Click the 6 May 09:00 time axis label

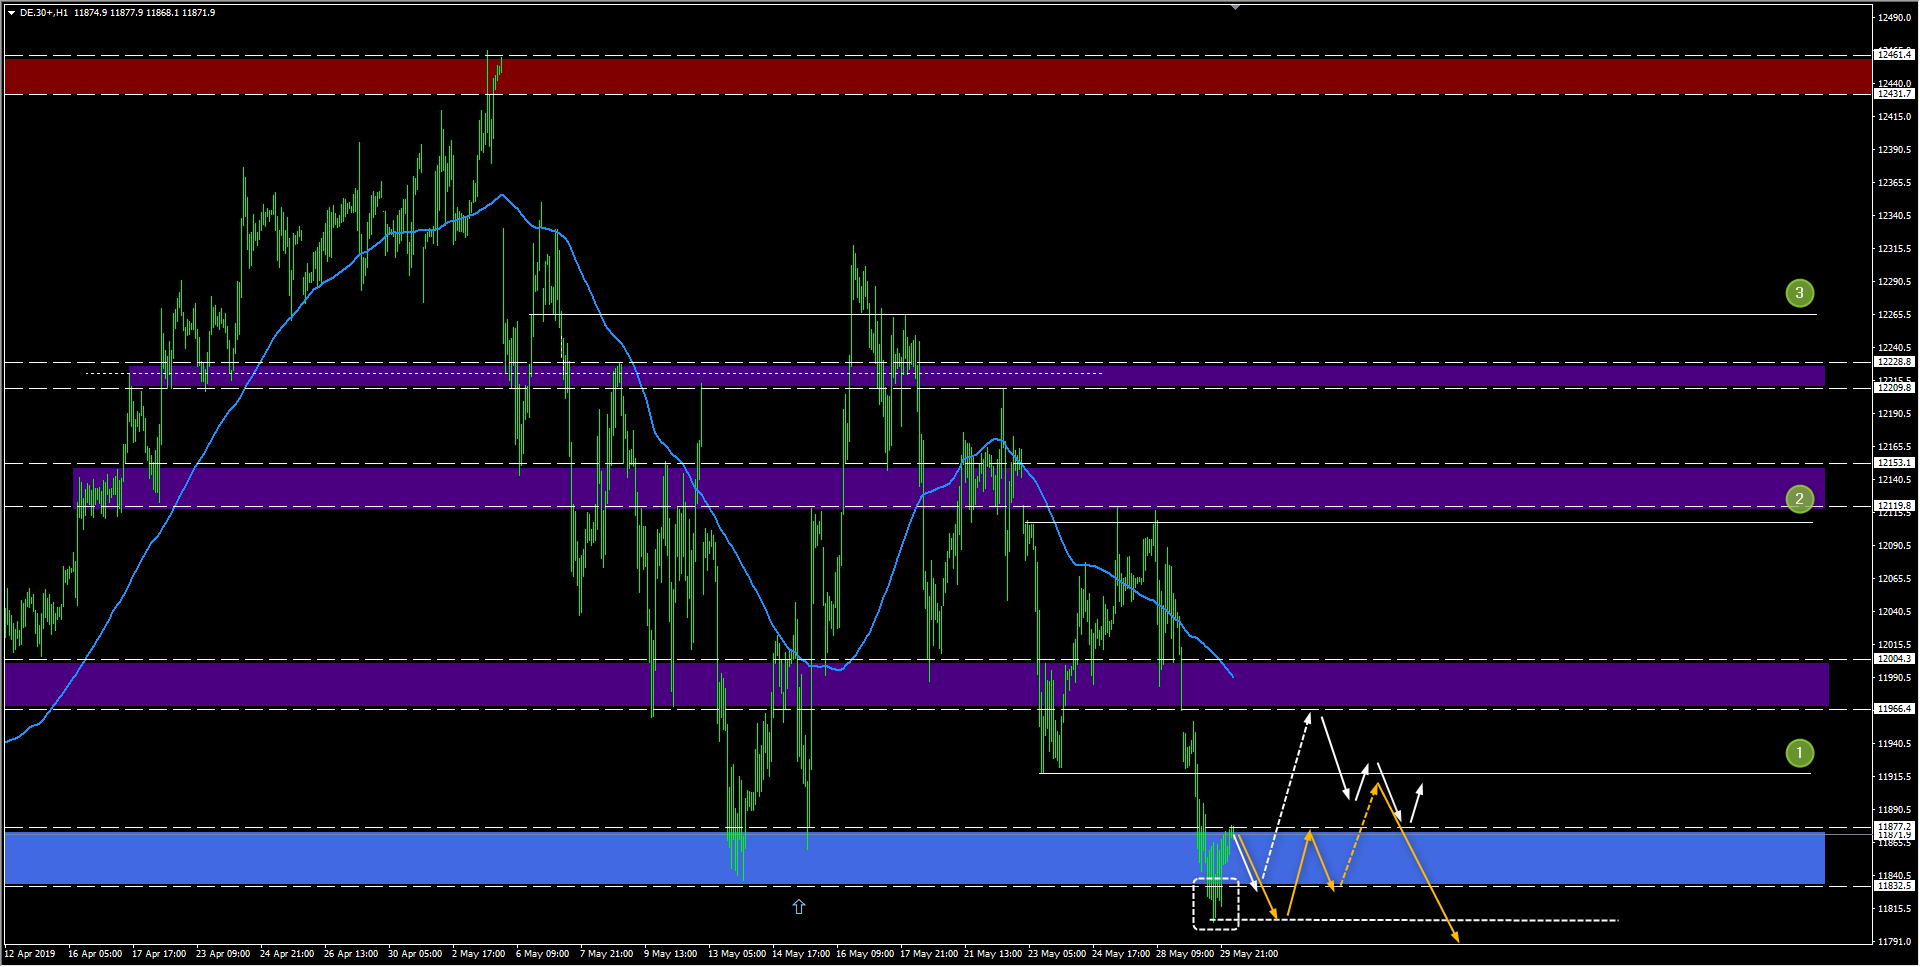[x=543, y=954]
